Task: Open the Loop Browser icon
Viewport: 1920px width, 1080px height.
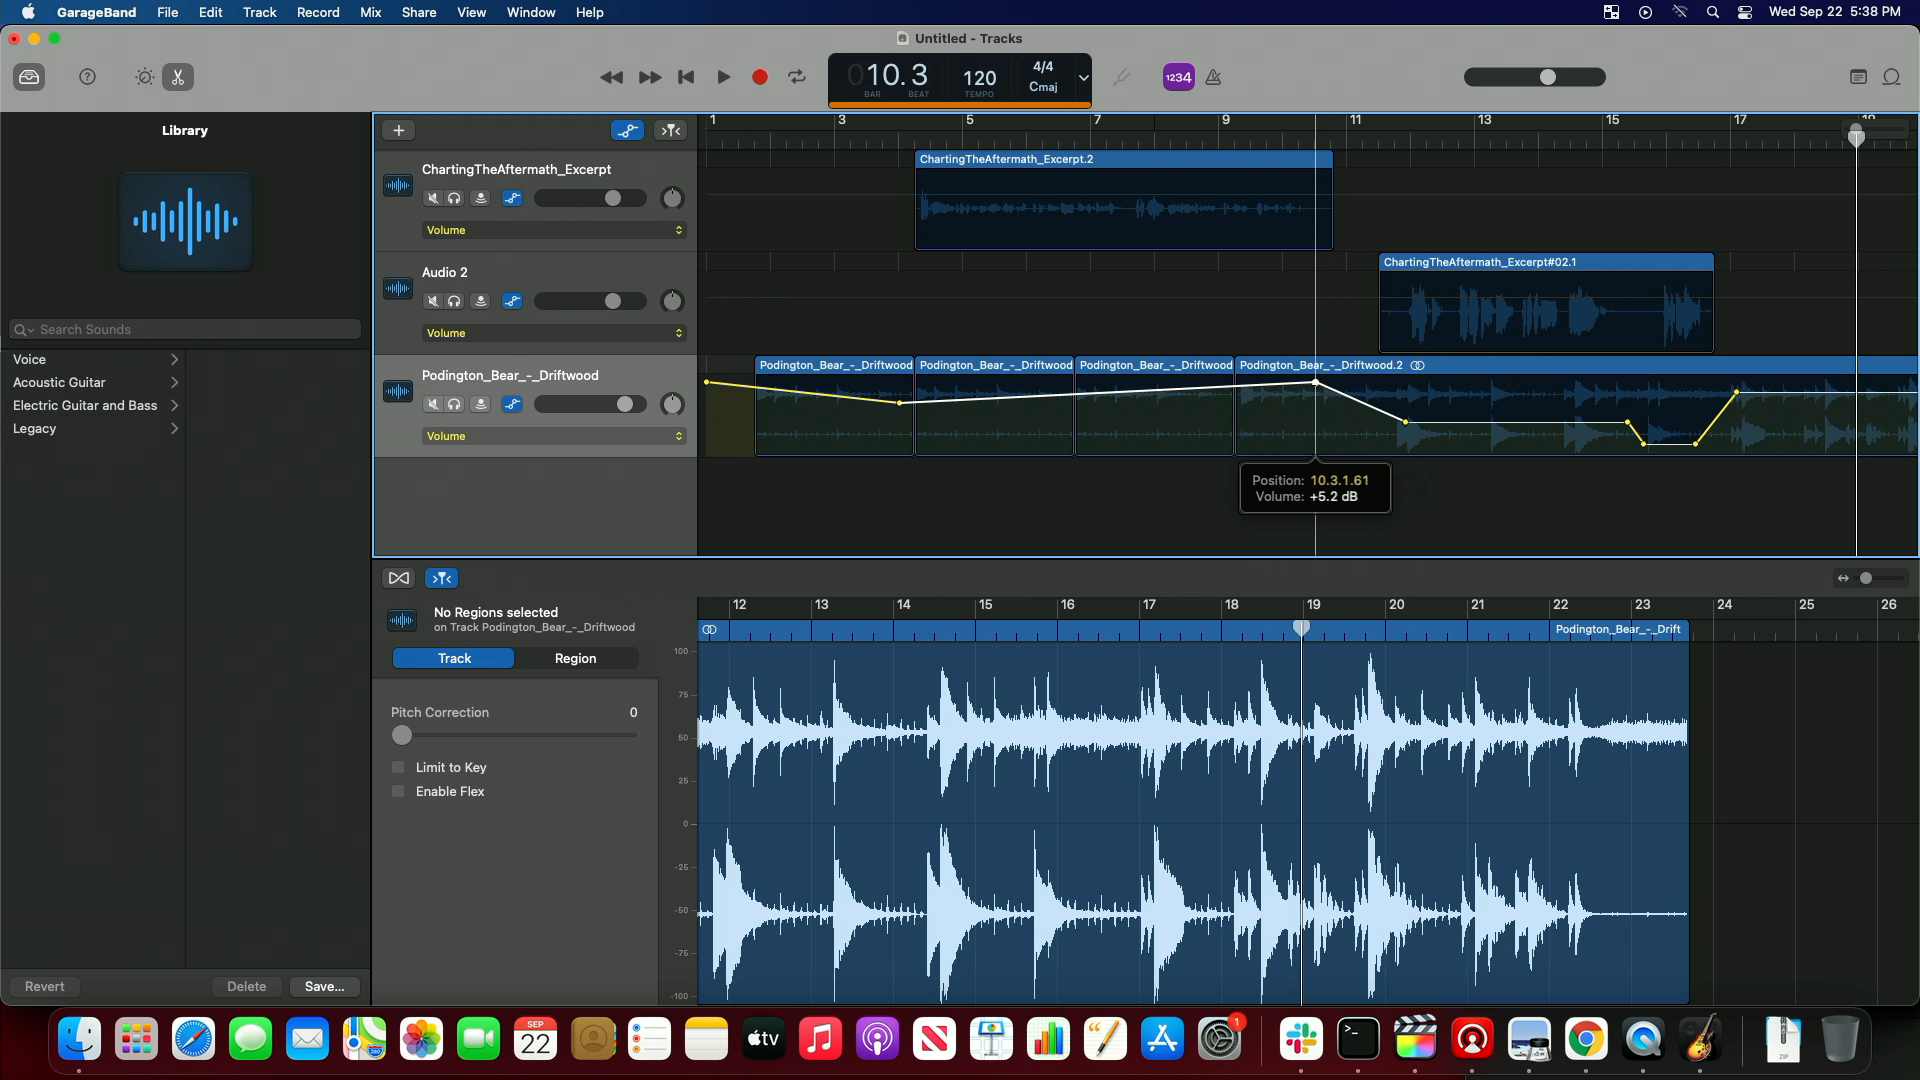Action: [x=1891, y=77]
